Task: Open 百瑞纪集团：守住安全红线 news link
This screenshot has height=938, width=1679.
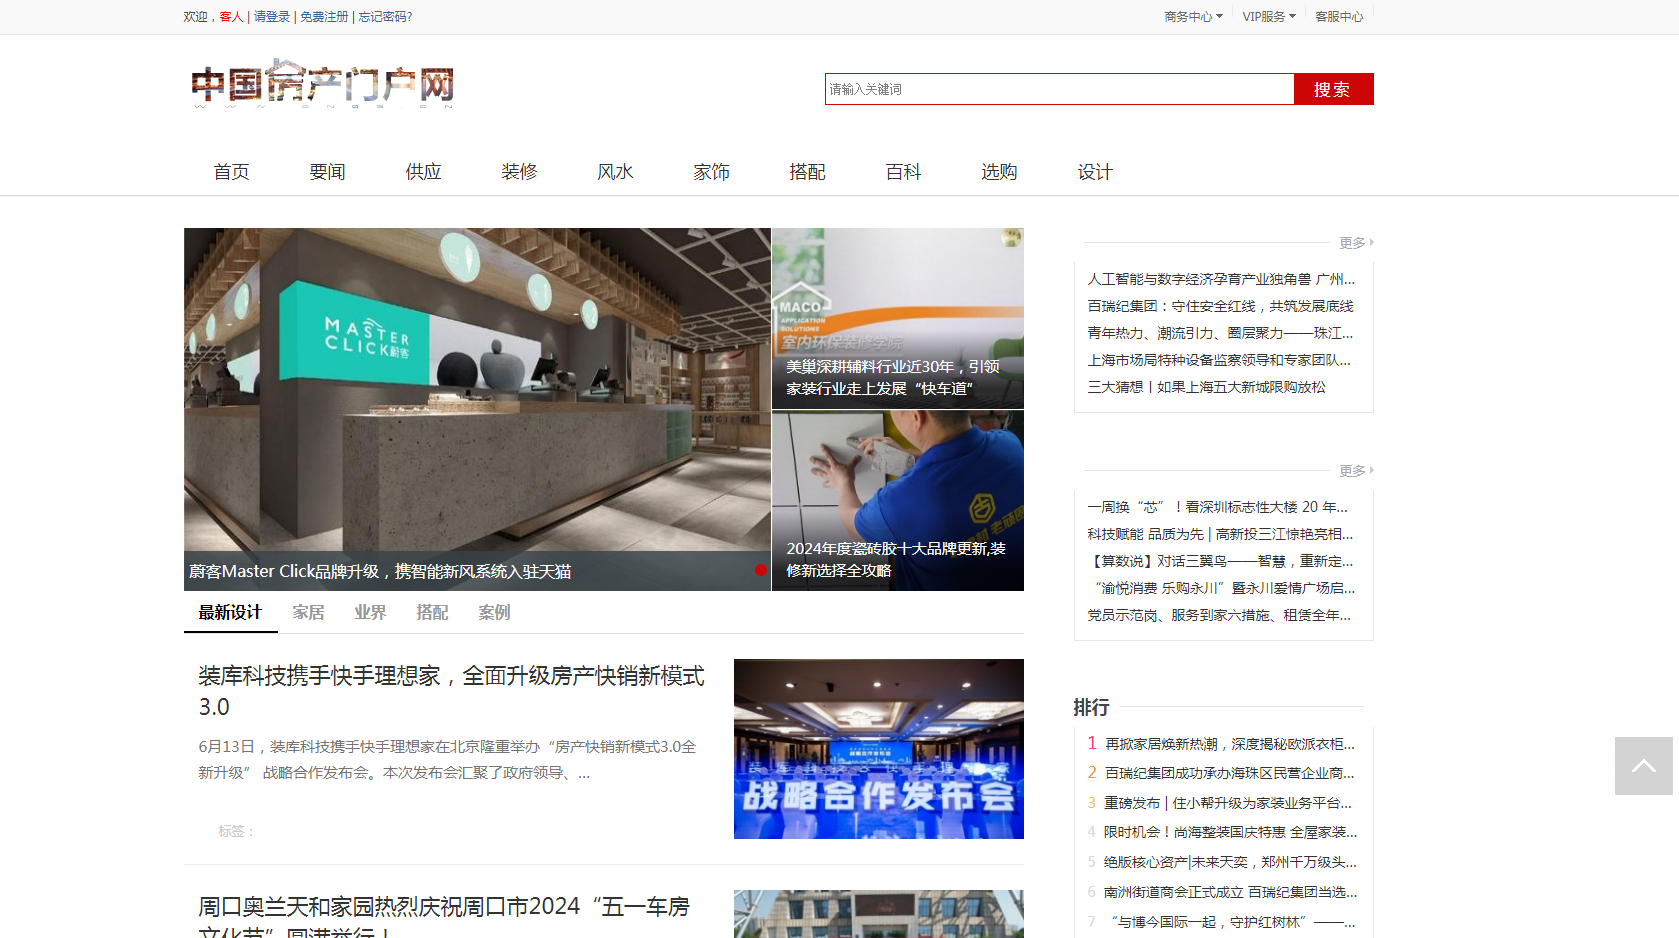Action: tap(1220, 306)
